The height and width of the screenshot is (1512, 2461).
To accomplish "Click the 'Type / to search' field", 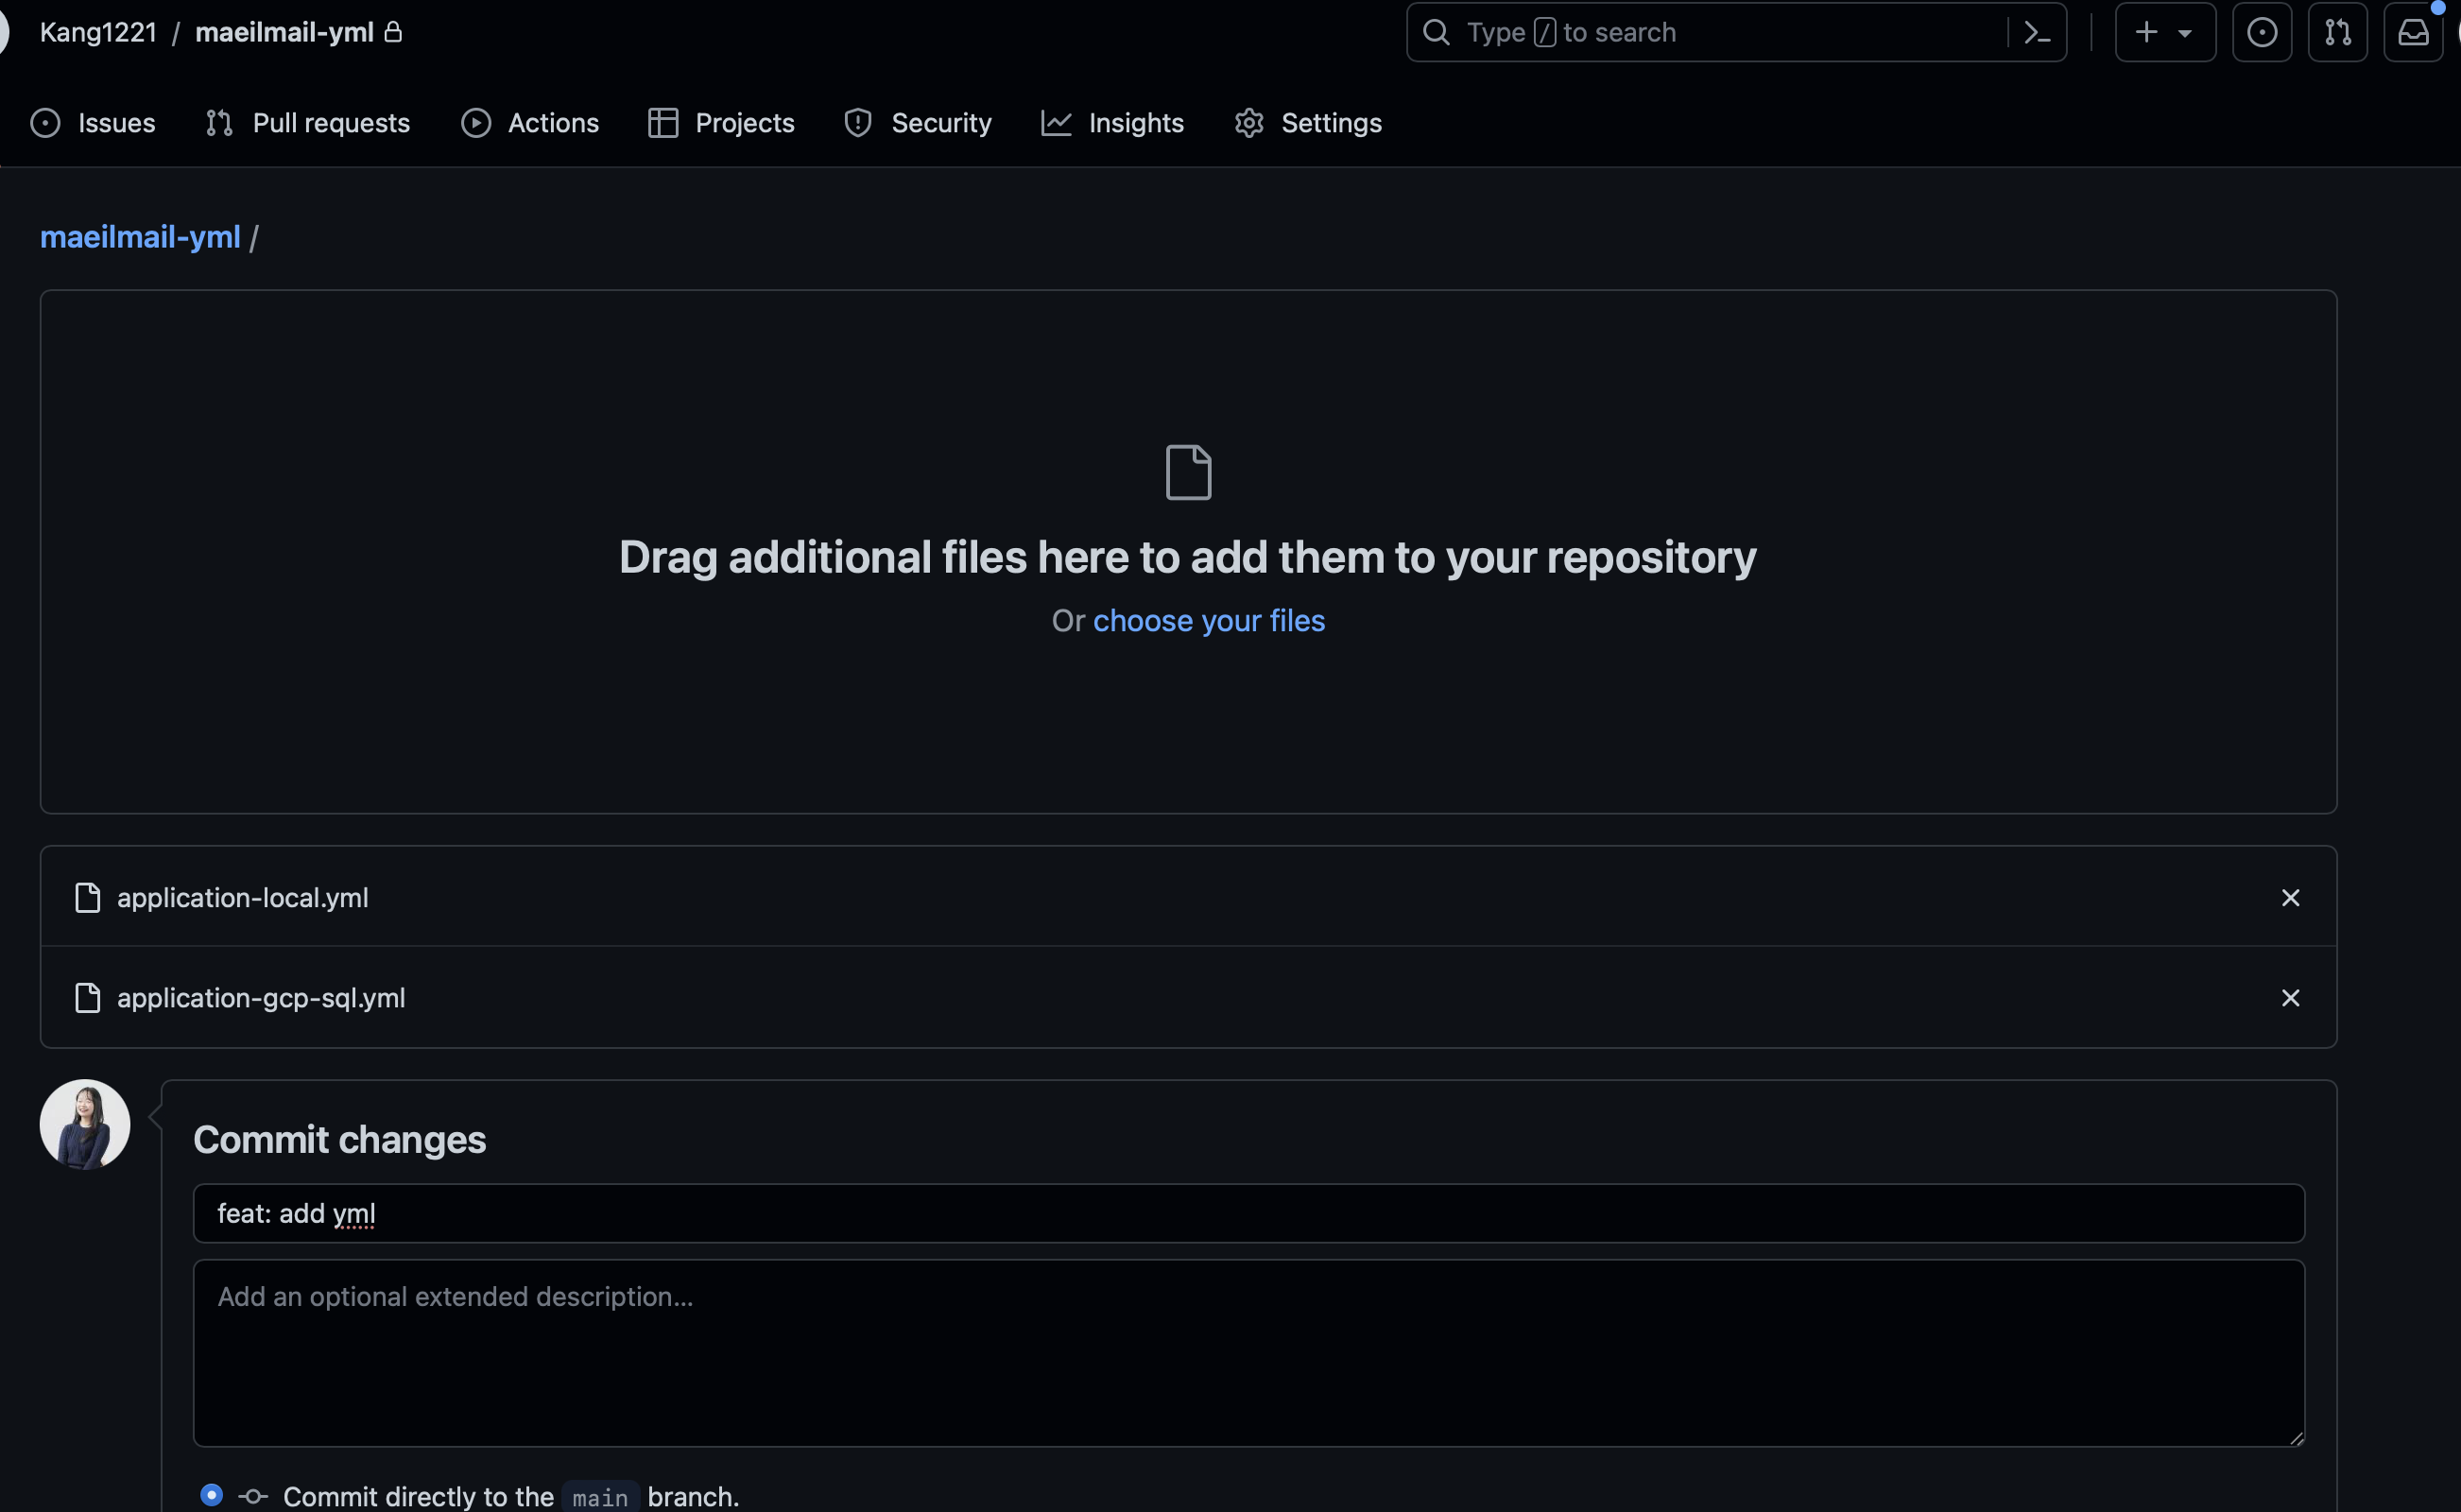I will pos(1736,33).
